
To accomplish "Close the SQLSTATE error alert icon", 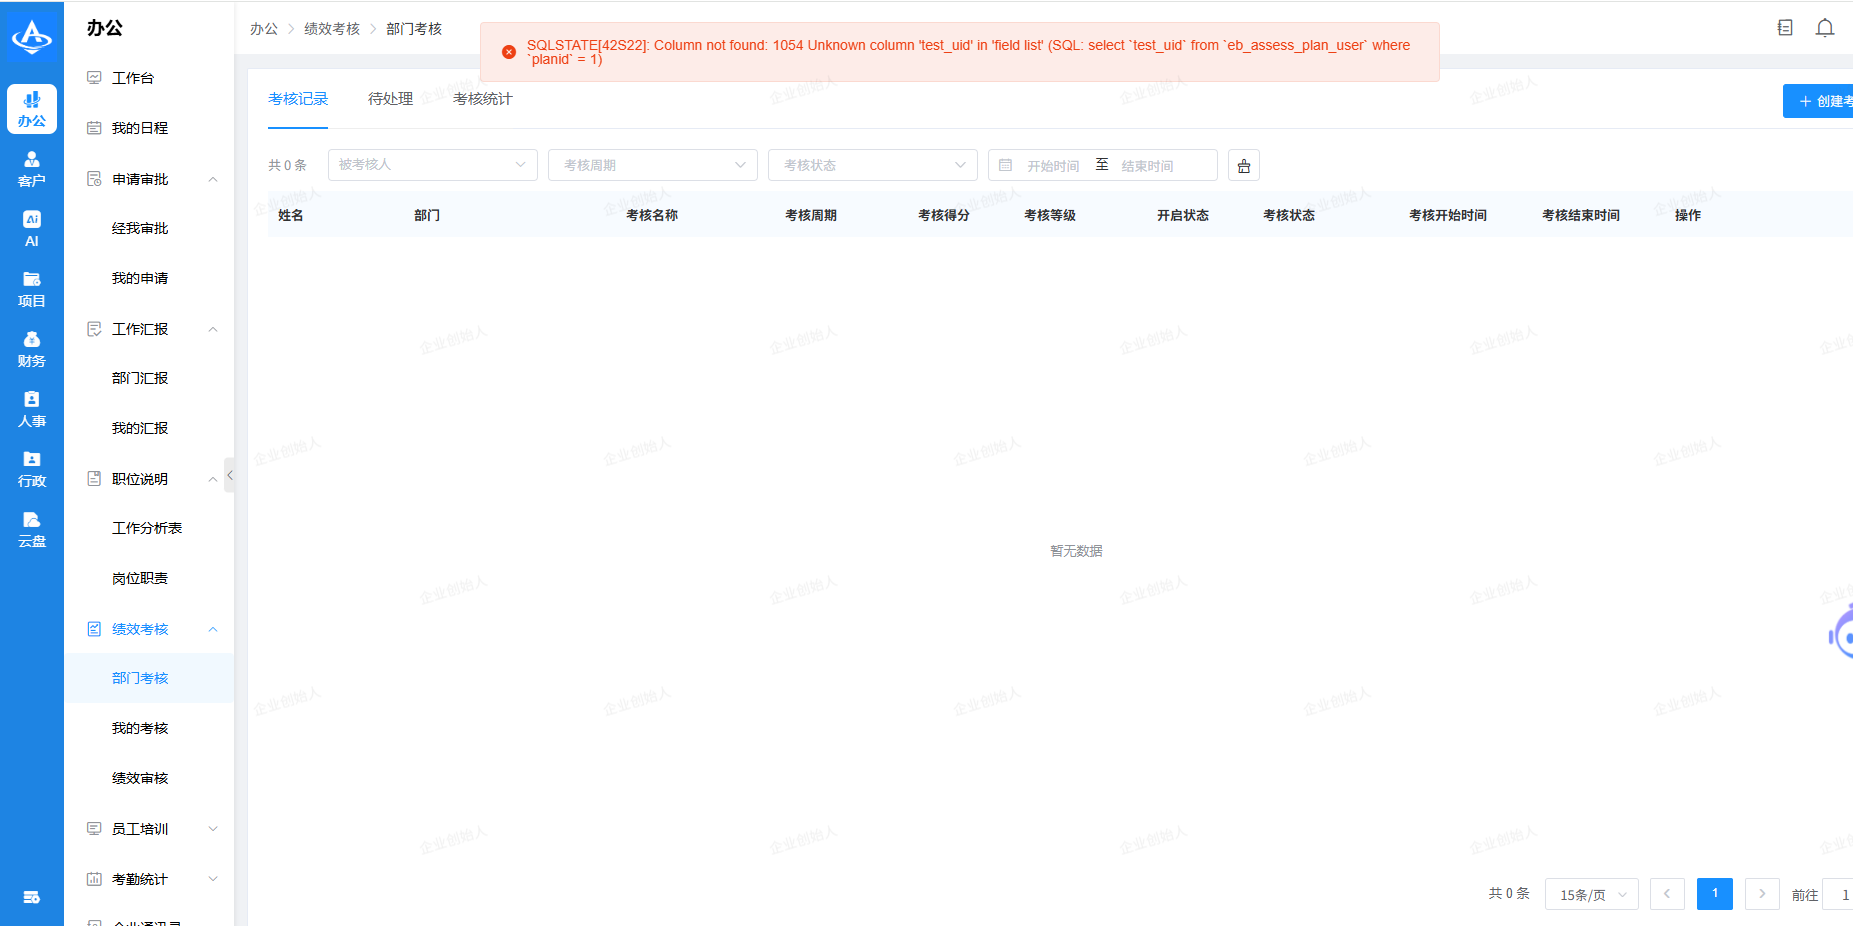I will tap(509, 52).
